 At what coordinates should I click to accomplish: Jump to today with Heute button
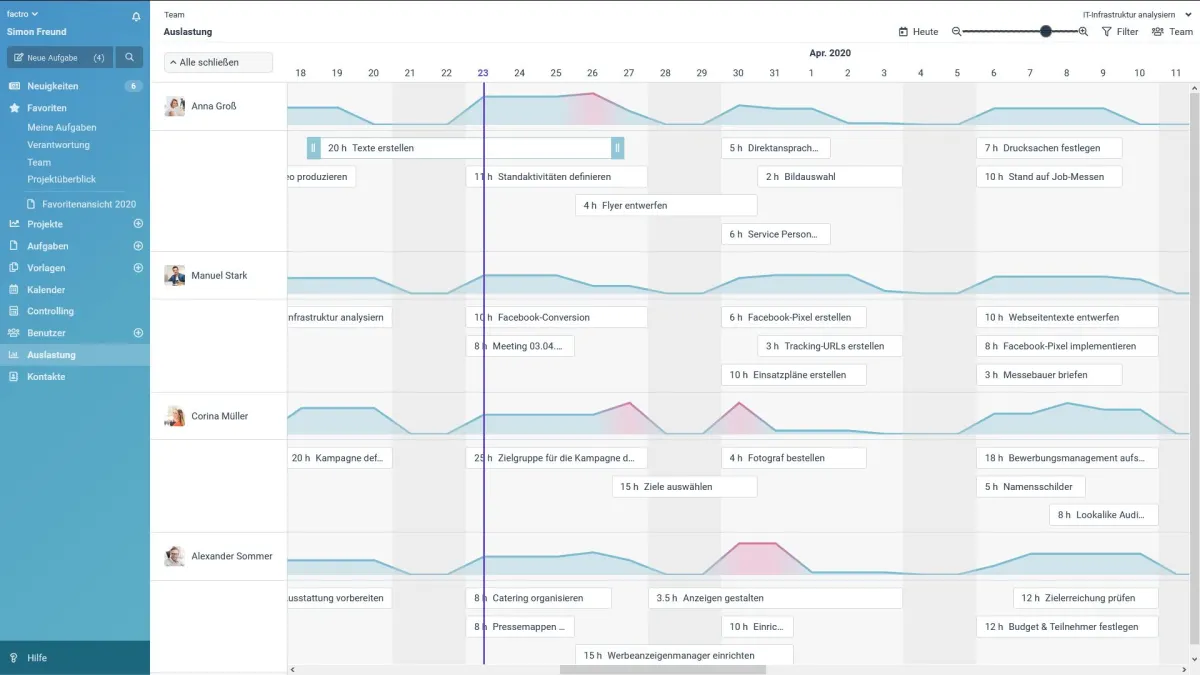(918, 32)
